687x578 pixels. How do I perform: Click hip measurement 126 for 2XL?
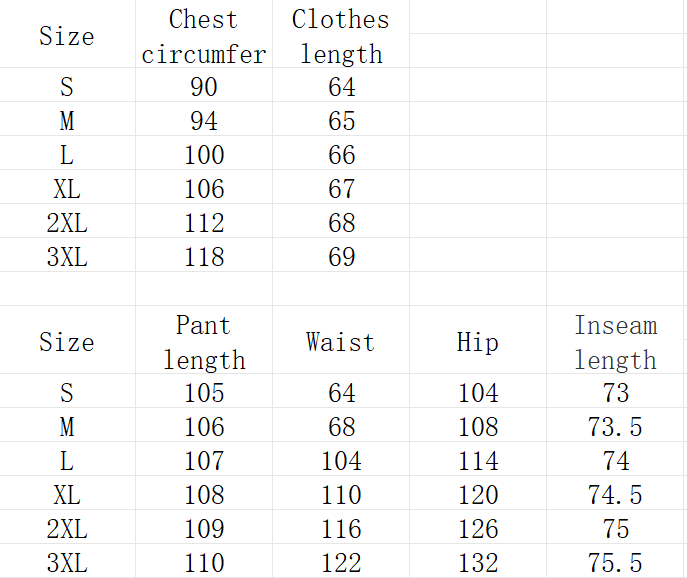[477, 529]
